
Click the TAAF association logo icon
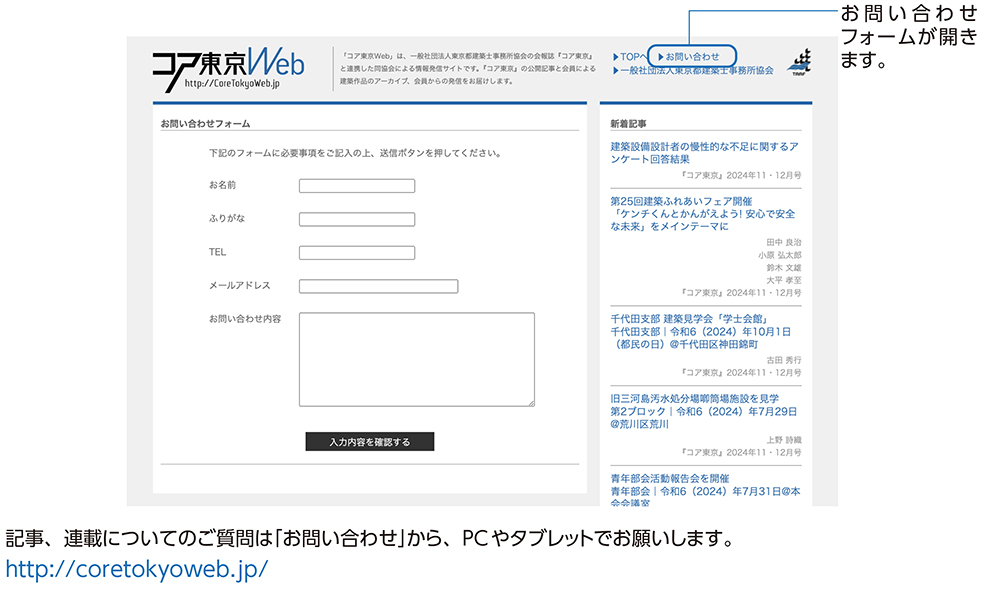click(x=801, y=61)
